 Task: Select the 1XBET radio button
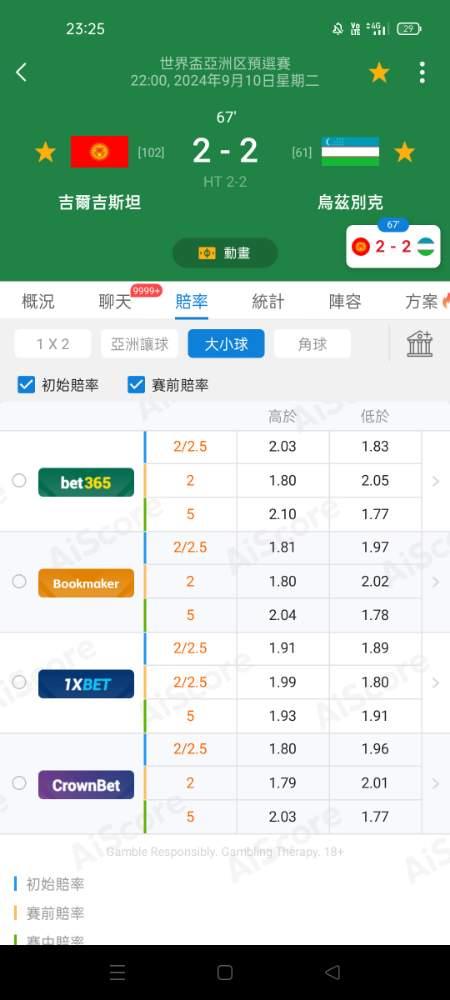point(19,682)
